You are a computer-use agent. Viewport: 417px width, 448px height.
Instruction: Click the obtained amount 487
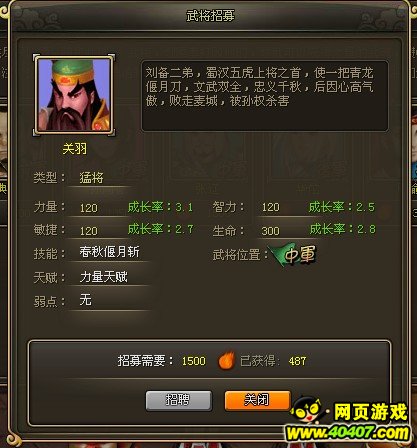click(297, 361)
